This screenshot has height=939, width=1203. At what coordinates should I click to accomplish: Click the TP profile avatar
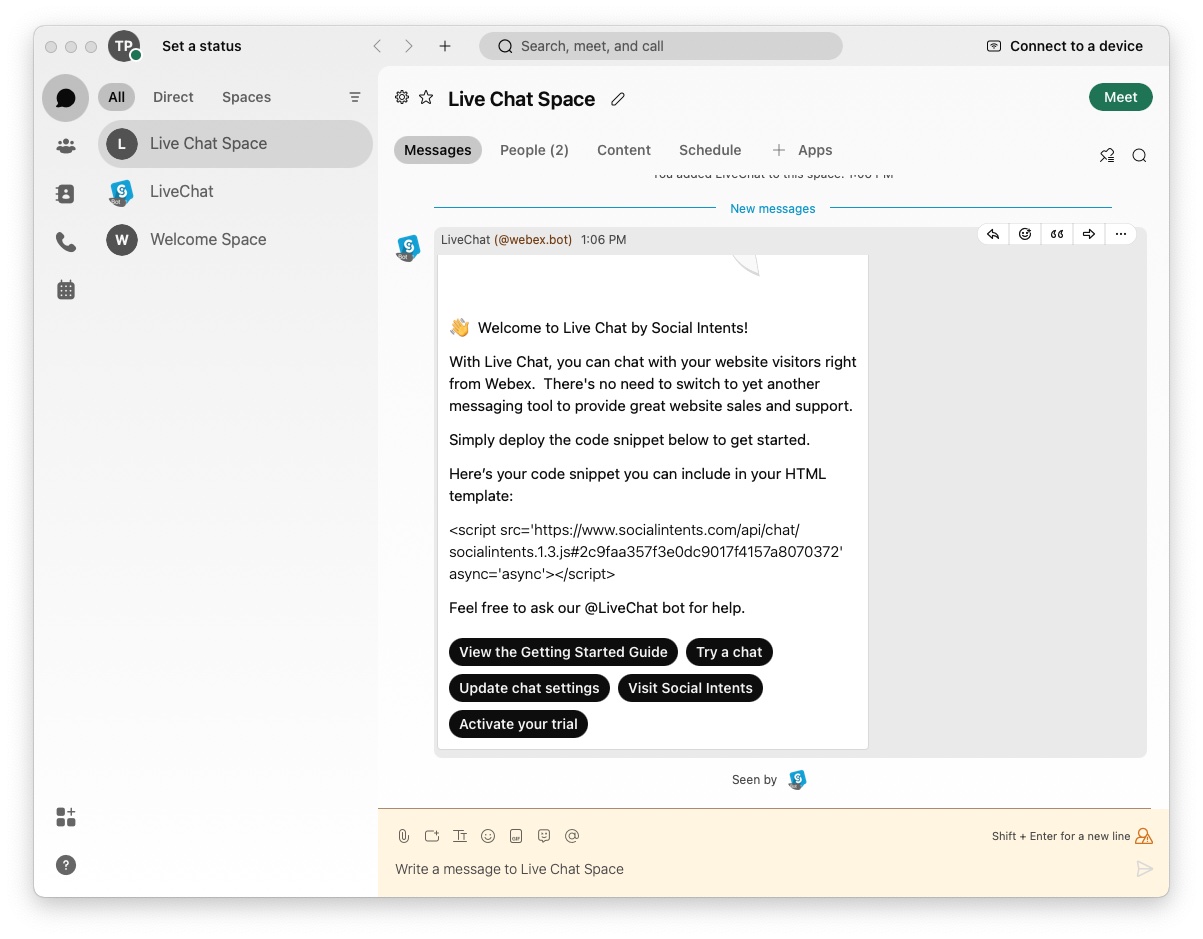pos(124,46)
